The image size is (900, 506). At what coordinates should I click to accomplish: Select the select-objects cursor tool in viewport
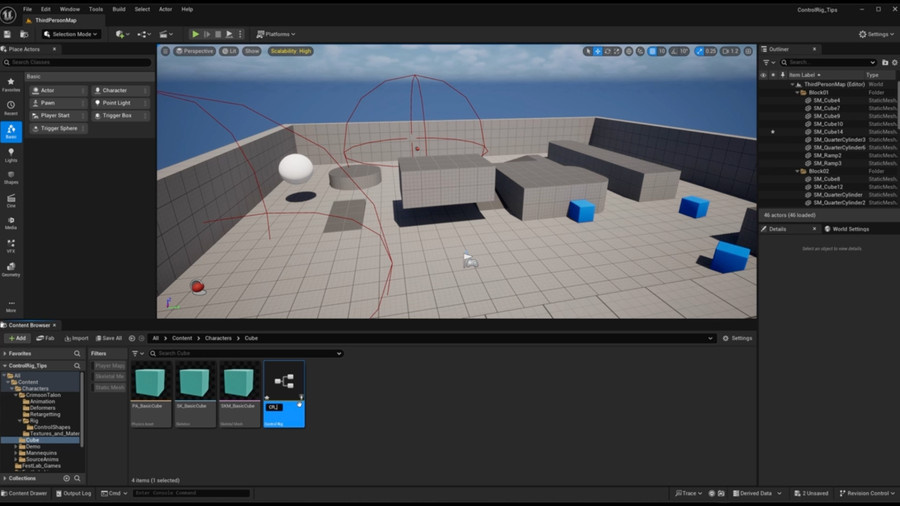pos(588,51)
